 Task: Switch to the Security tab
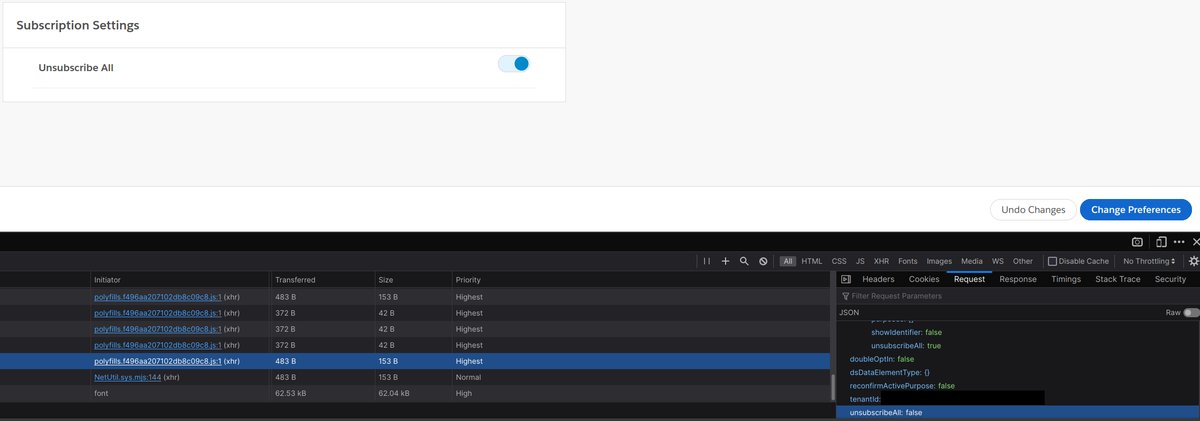[1170, 279]
